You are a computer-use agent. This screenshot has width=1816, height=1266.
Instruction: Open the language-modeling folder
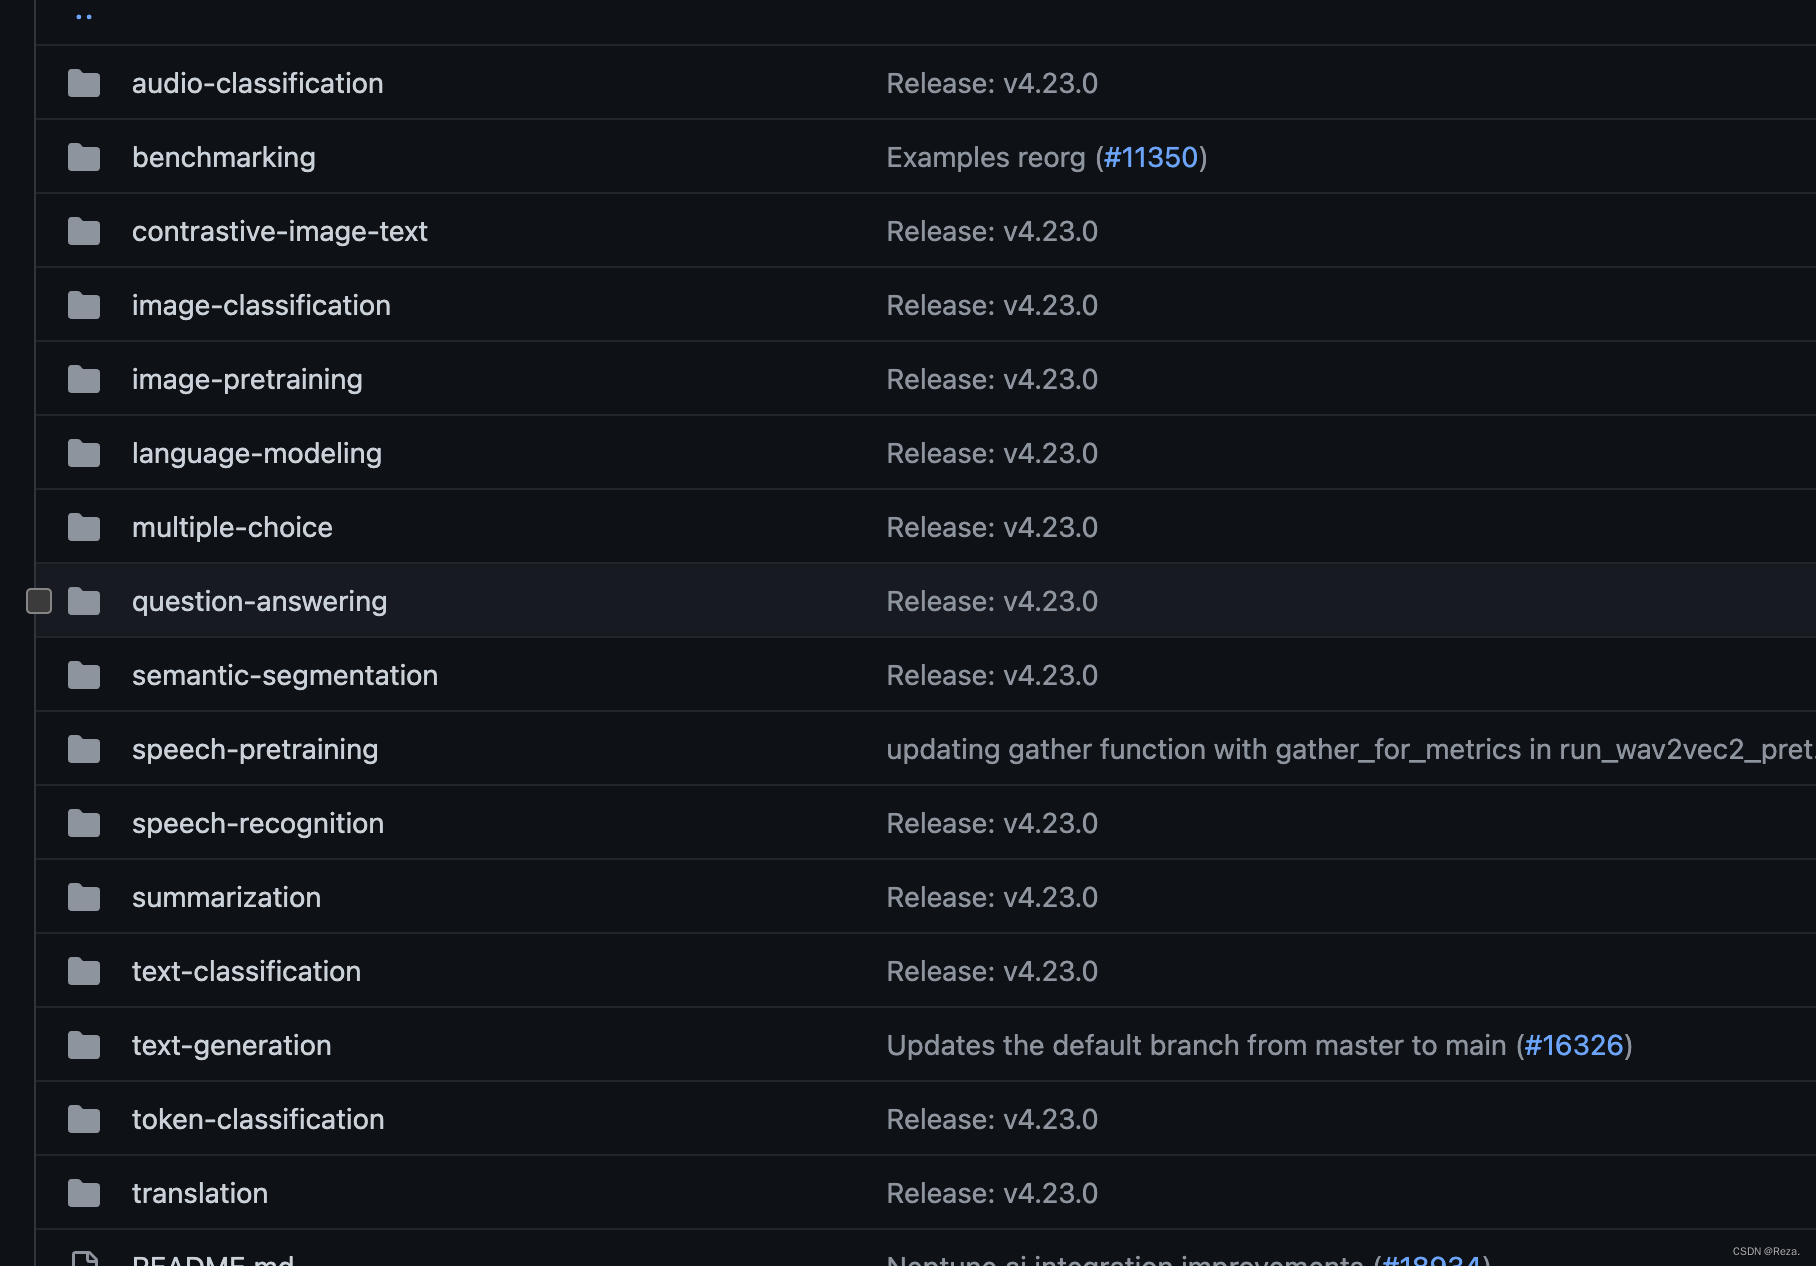(257, 453)
